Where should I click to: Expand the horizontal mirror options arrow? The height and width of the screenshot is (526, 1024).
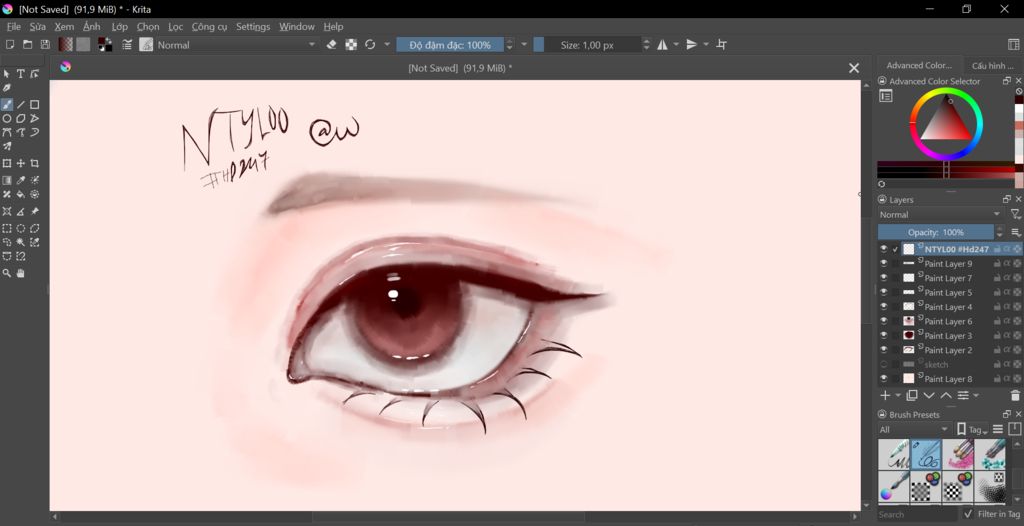click(x=676, y=44)
